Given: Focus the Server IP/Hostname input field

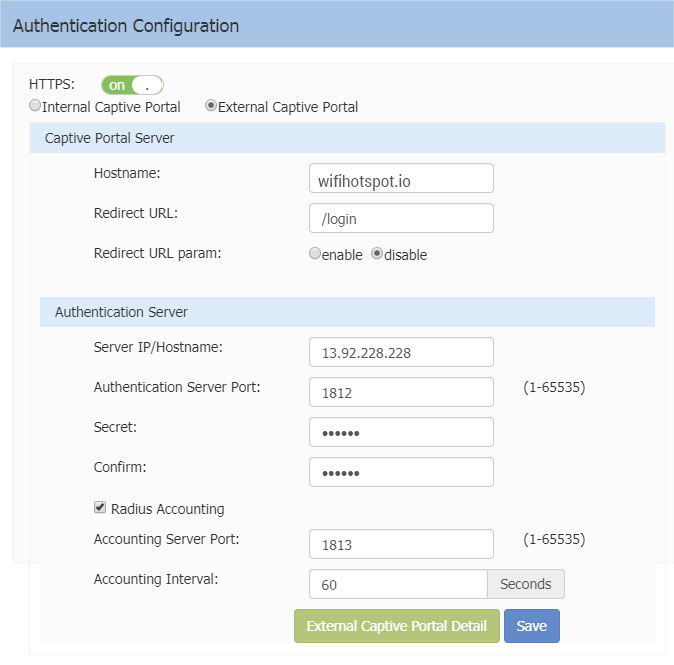Looking at the screenshot, I should click(401, 352).
